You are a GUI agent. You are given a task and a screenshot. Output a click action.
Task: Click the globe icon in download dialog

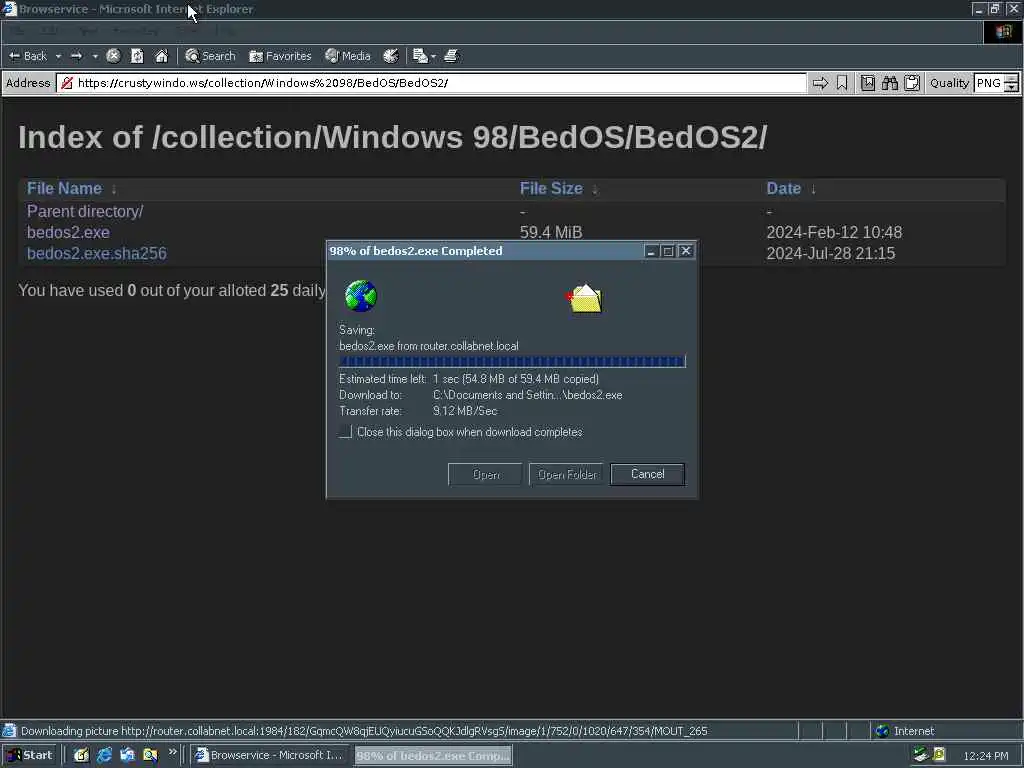360,296
